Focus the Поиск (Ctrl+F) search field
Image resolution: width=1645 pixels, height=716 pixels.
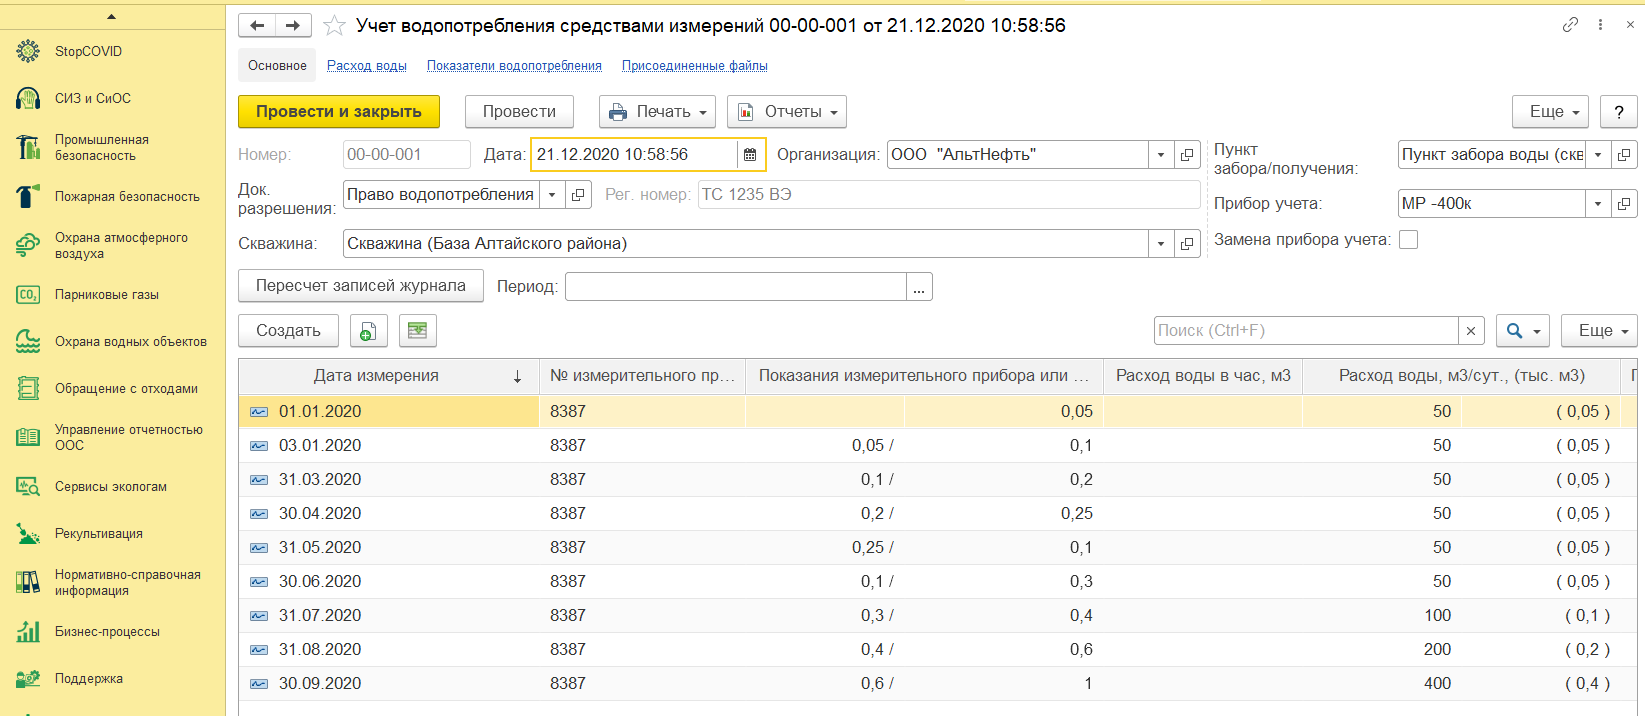tap(1306, 331)
